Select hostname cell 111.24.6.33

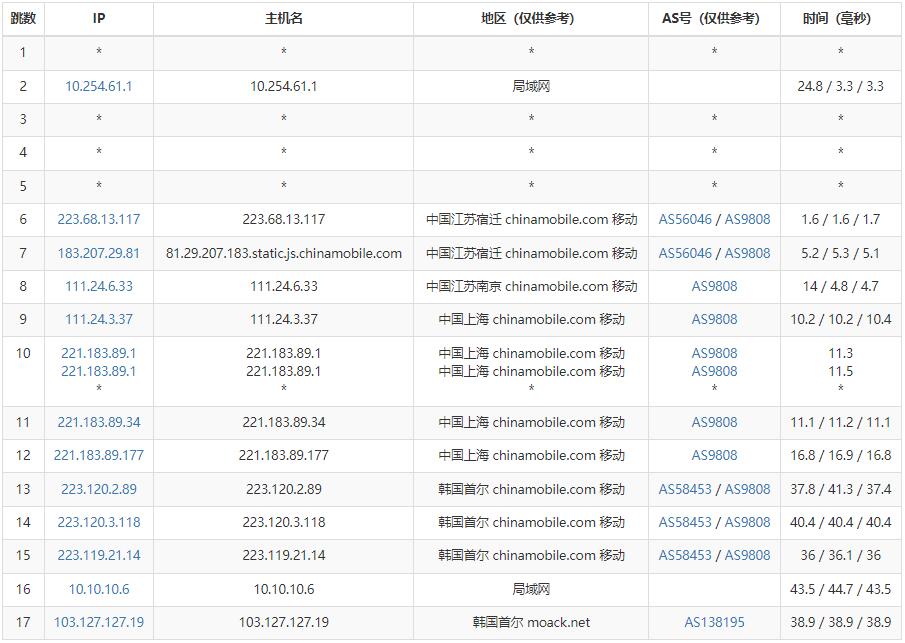[x=283, y=286]
